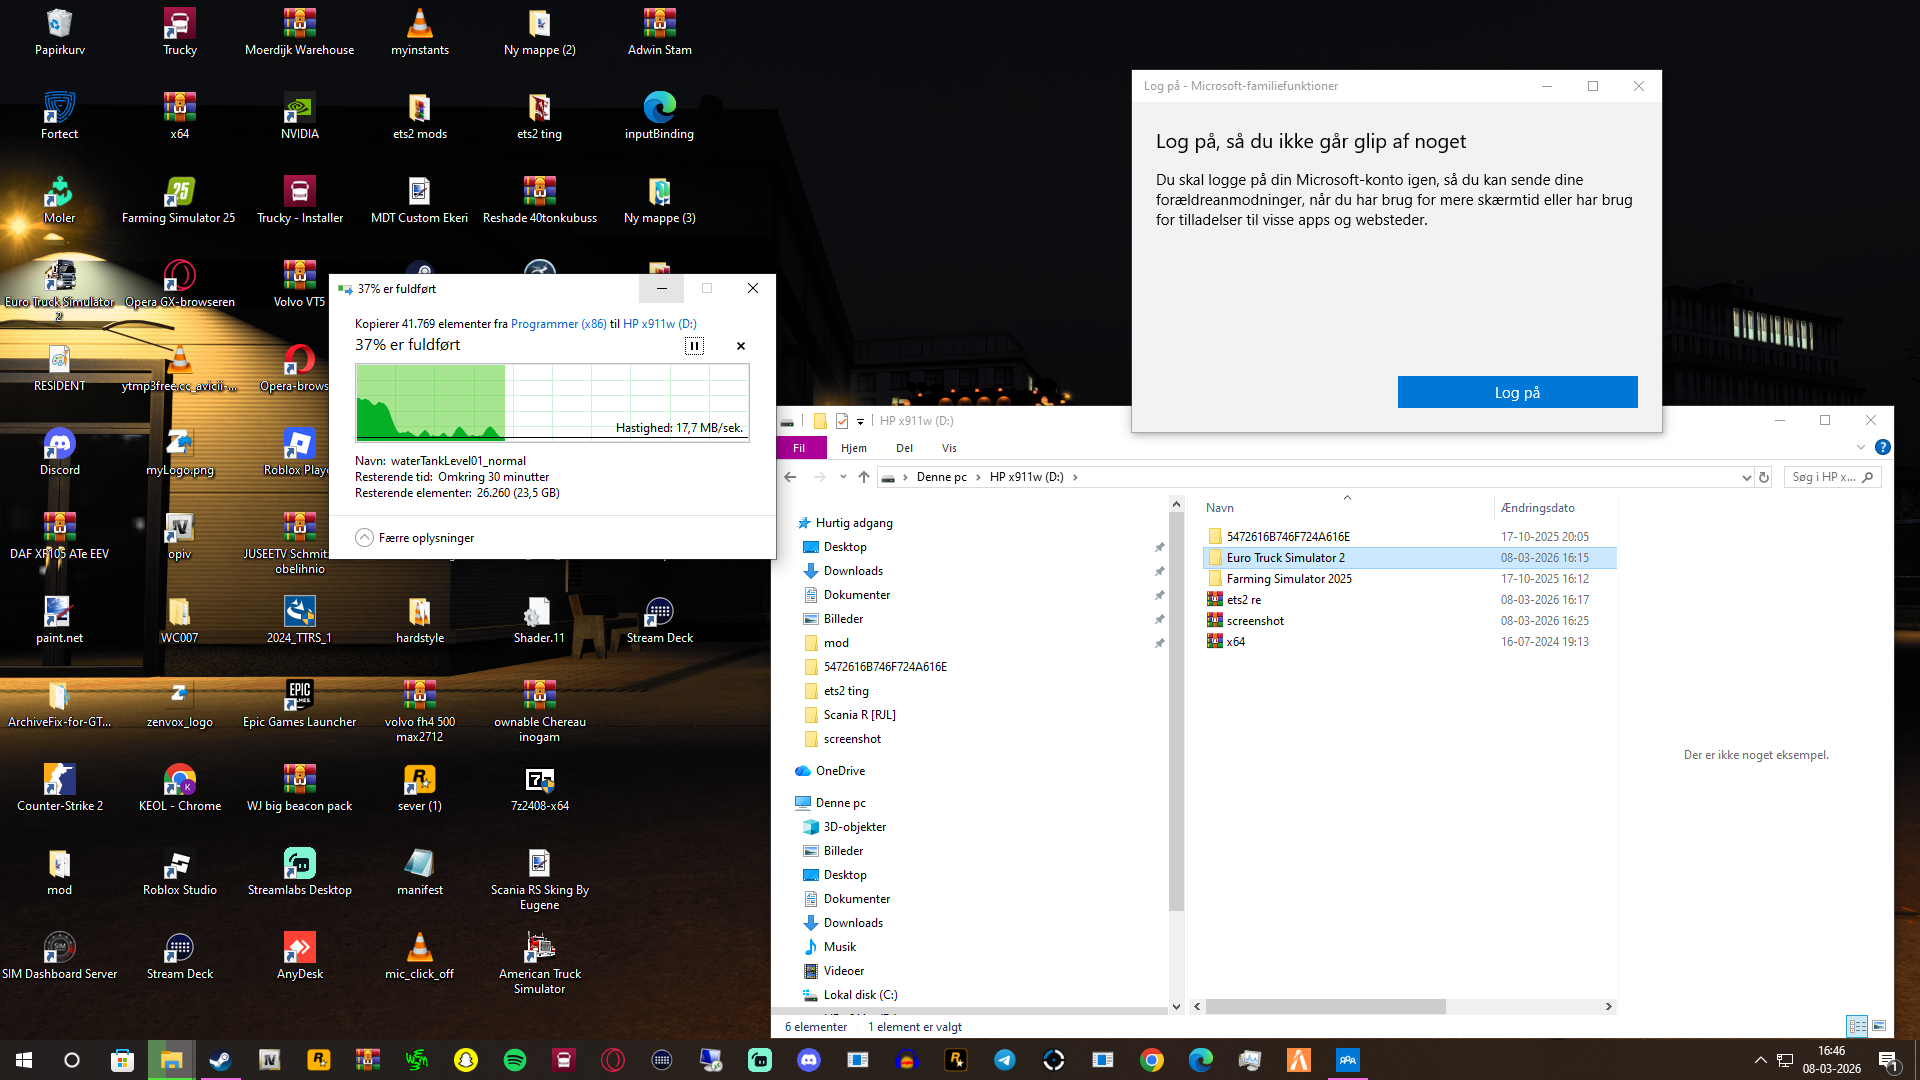The width and height of the screenshot is (1920, 1080).
Task: Collapse details via Færre oplysninger
Action: pyautogui.click(x=415, y=538)
